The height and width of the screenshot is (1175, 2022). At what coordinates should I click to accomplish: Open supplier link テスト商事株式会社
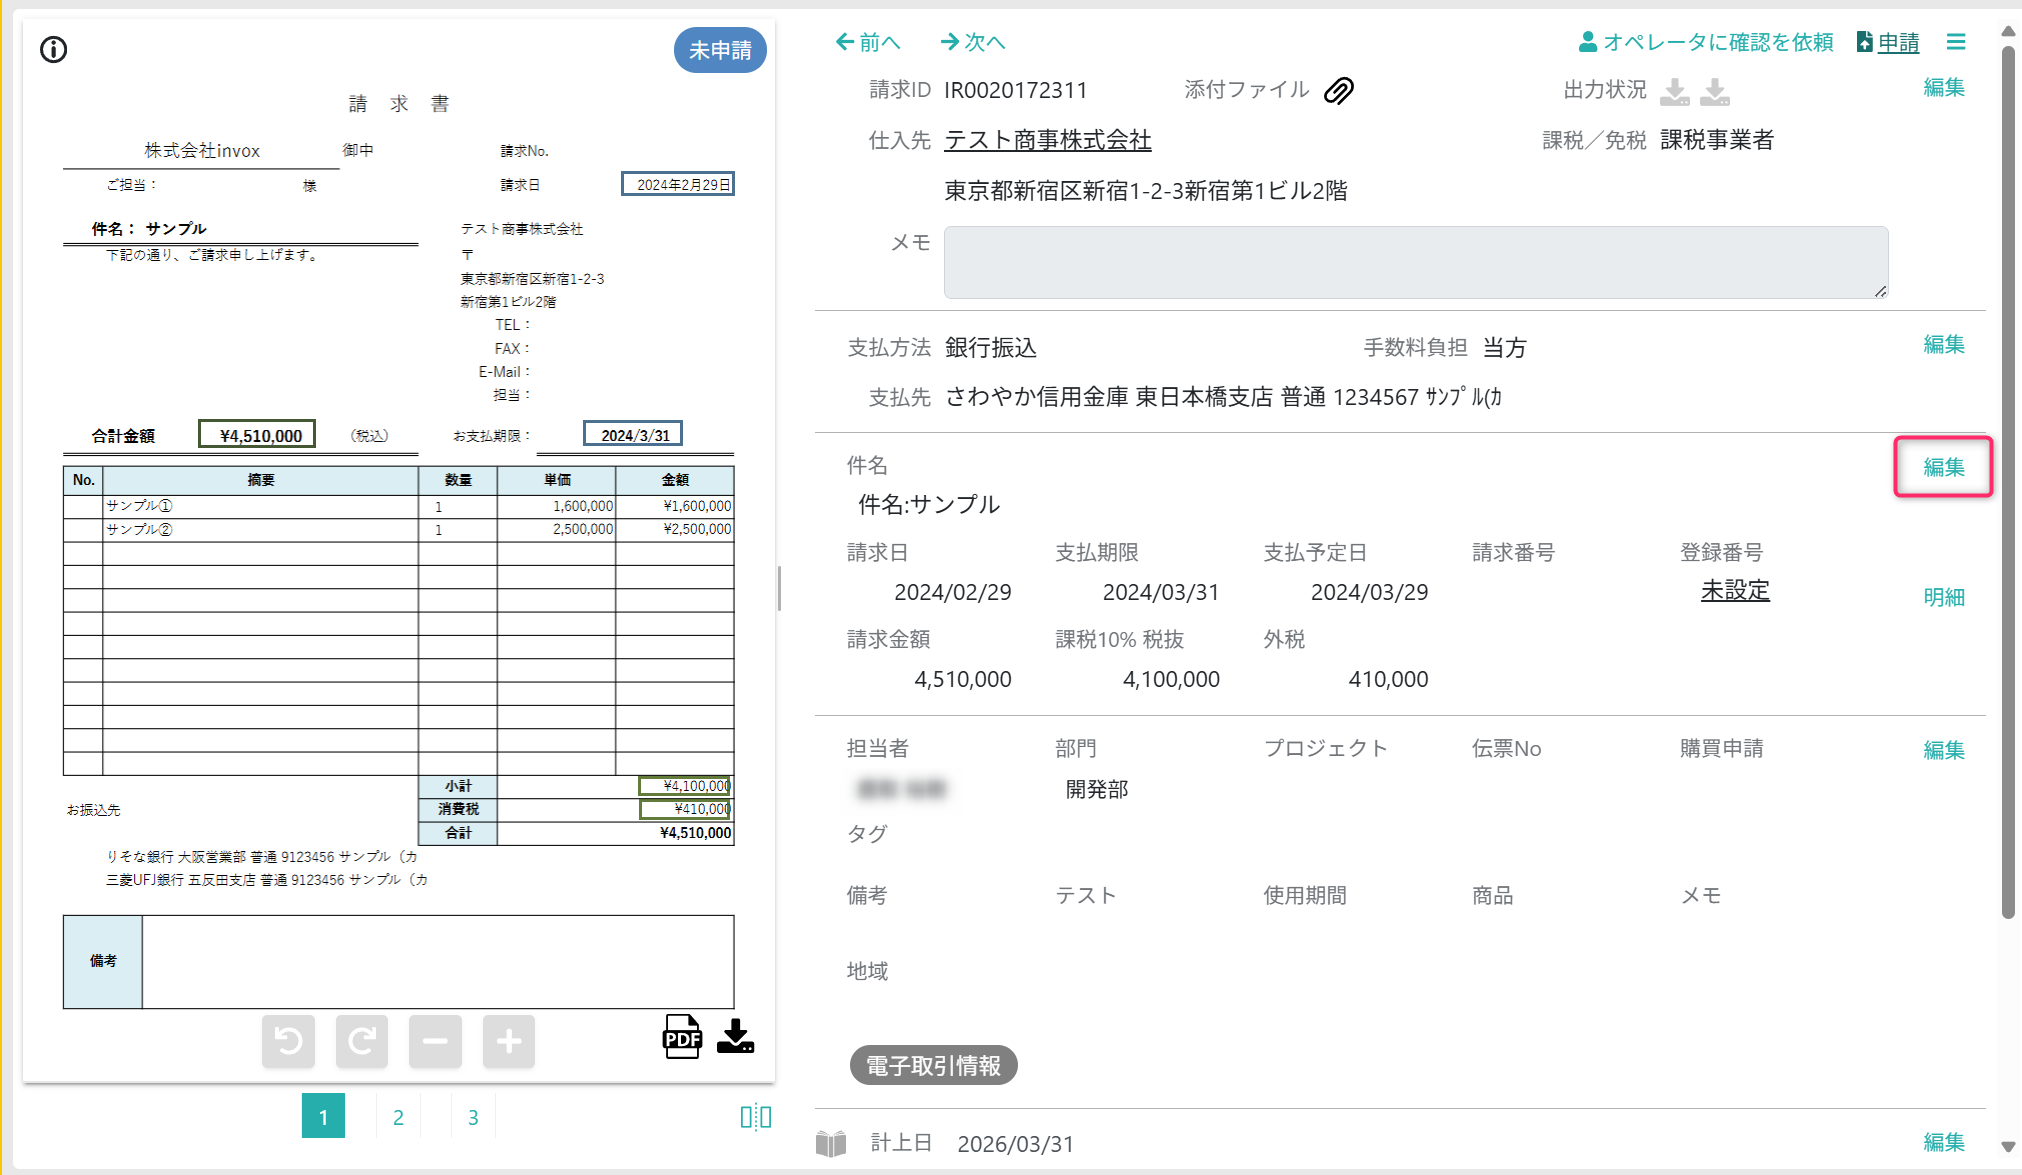pos(1047,140)
